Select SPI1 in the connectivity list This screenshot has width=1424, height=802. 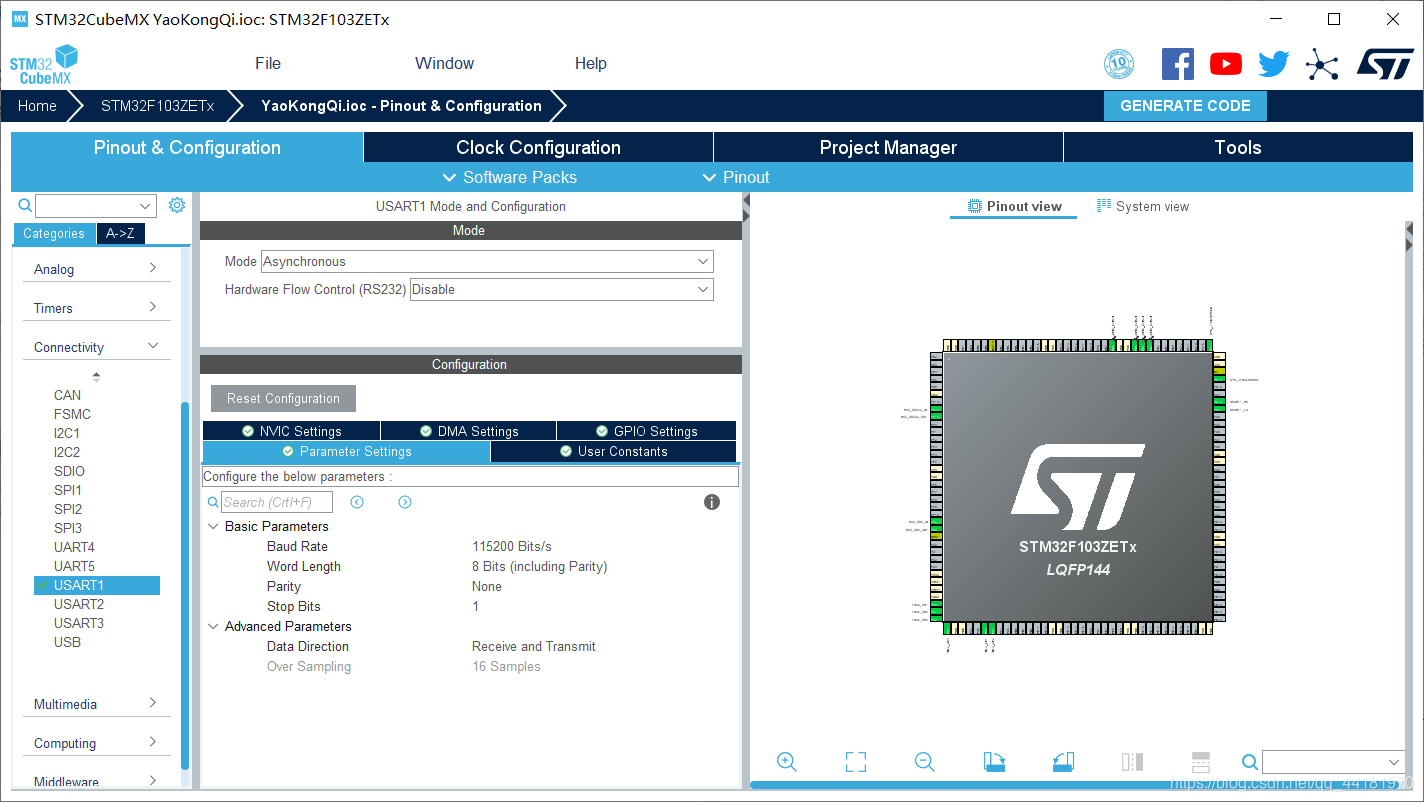point(68,490)
